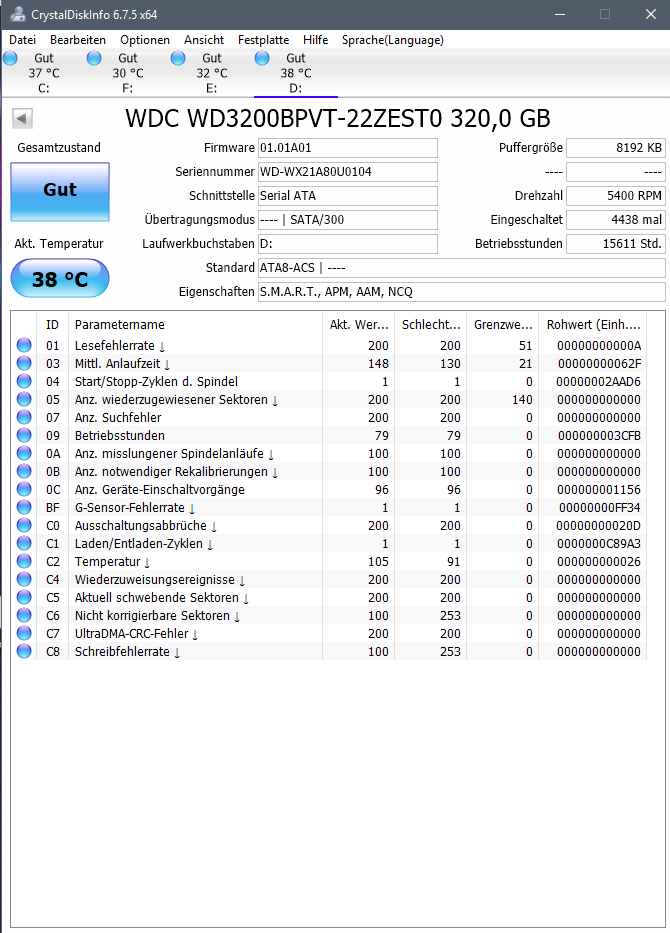Click the Rohwert (Einh.... column header

point(593,324)
